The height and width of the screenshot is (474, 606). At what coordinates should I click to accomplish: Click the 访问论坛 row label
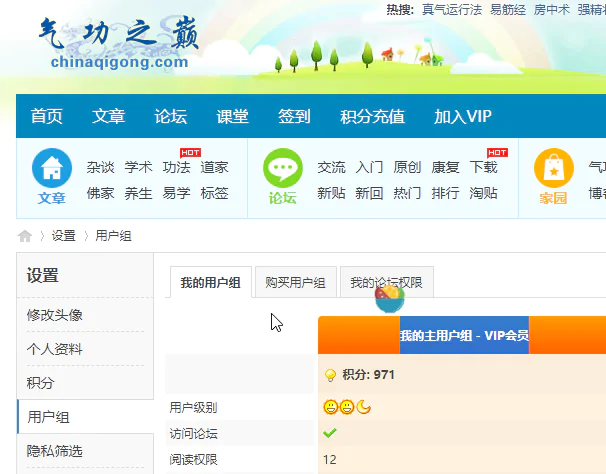(x=193, y=433)
